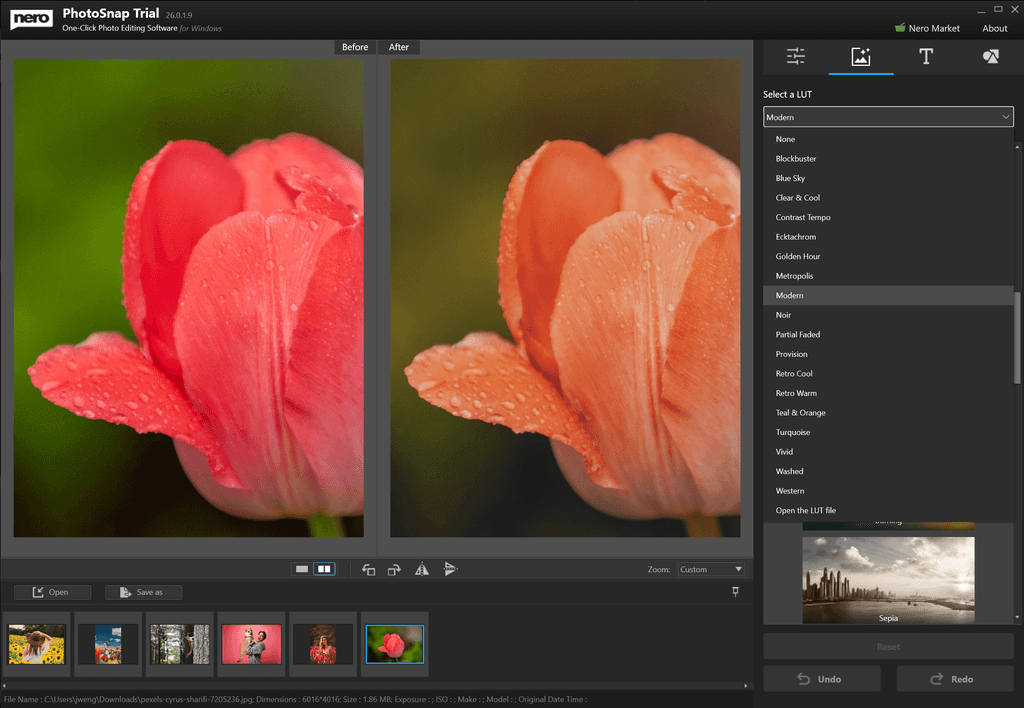Rotate the photo counterclockwise
This screenshot has width=1024, height=708.
[368, 568]
